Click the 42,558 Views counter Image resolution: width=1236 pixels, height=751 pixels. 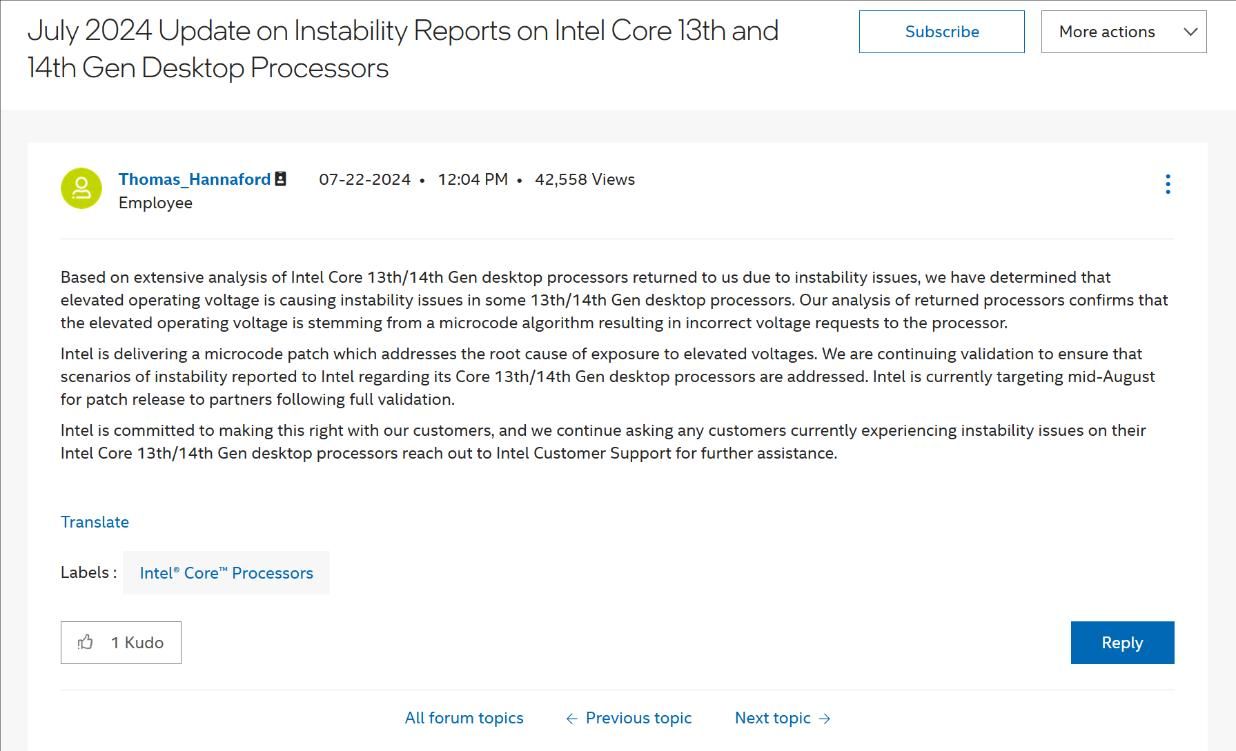(x=585, y=179)
